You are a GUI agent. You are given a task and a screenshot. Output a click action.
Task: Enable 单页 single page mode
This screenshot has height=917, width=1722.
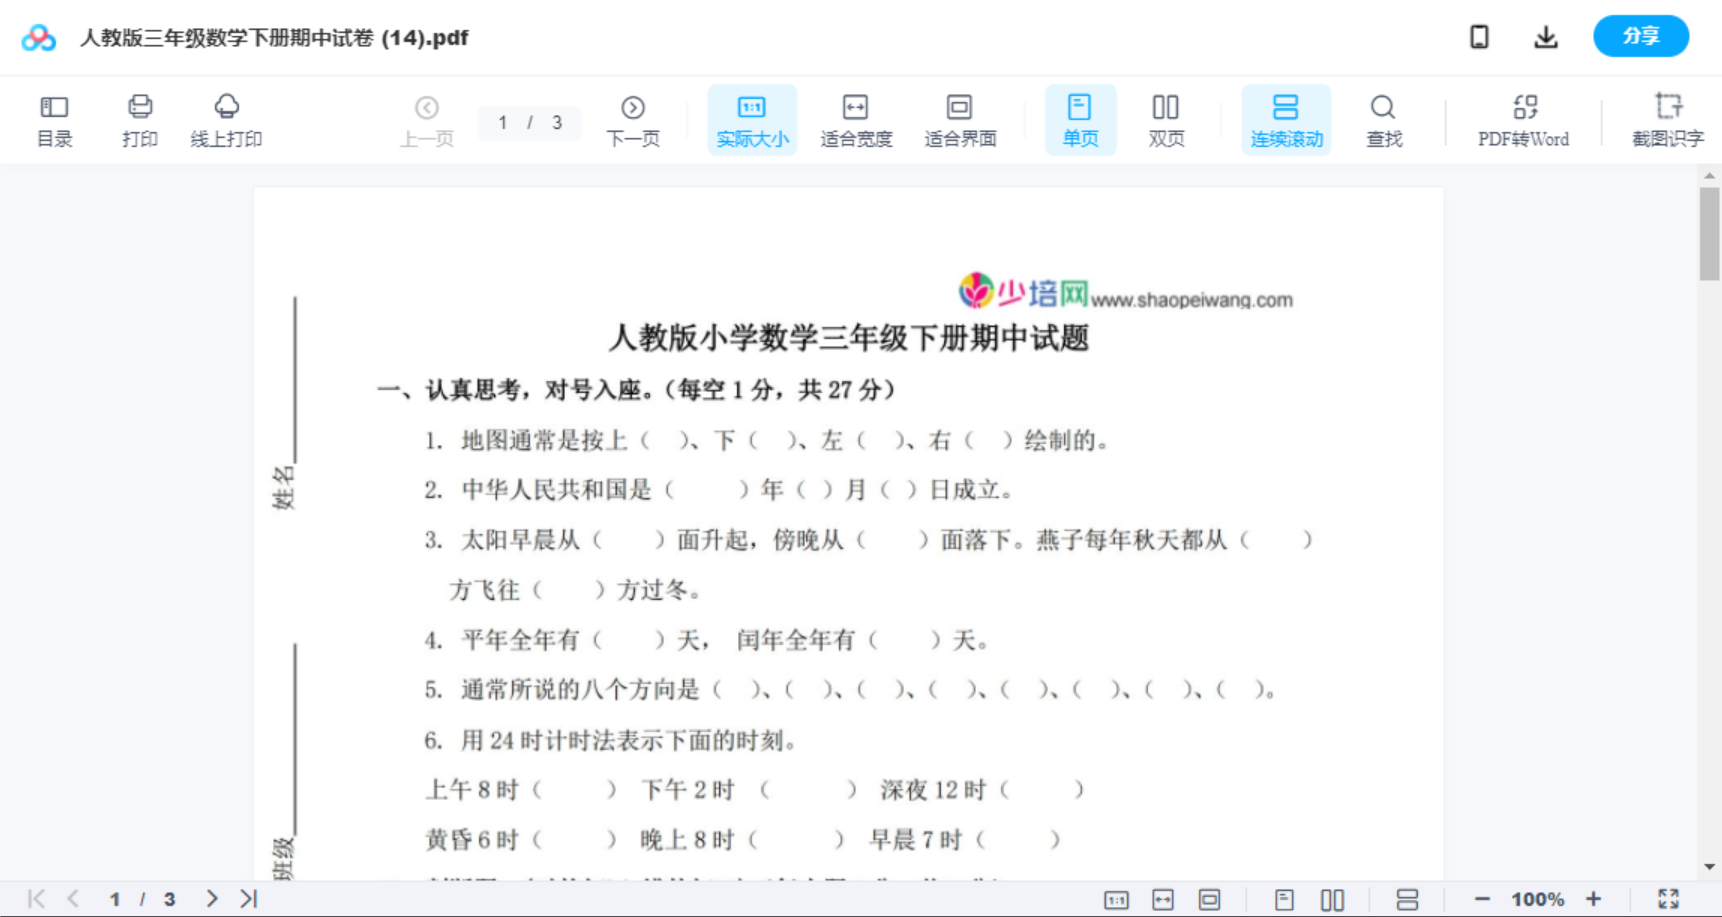(x=1080, y=119)
